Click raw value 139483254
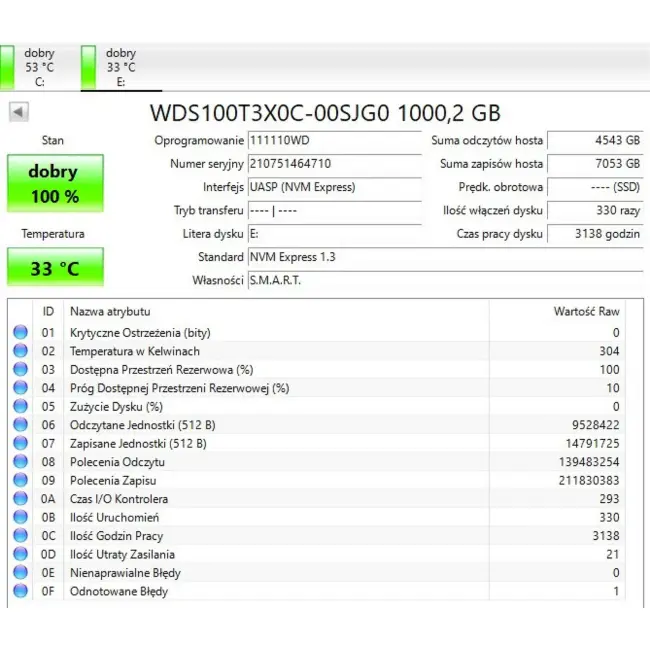 point(589,462)
